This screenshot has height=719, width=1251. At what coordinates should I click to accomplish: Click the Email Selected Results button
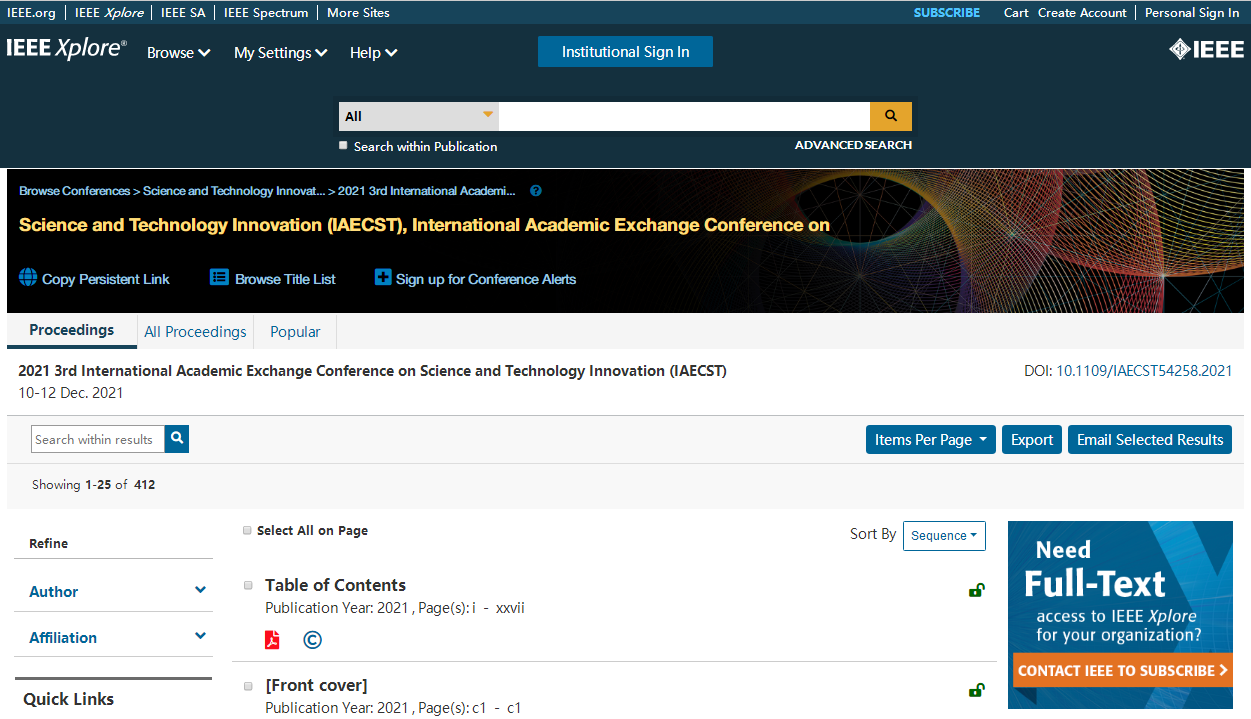[x=1150, y=440]
